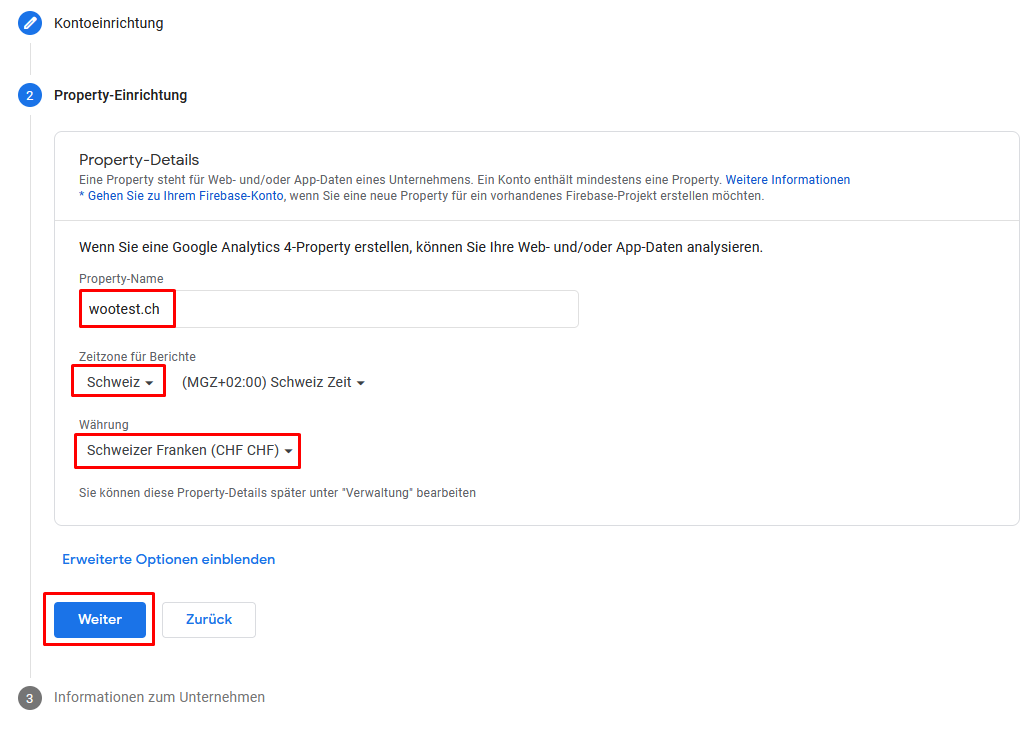Click the caret next to Schweiz
Viewport: 1035px width, 730px height.
click(149, 383)
